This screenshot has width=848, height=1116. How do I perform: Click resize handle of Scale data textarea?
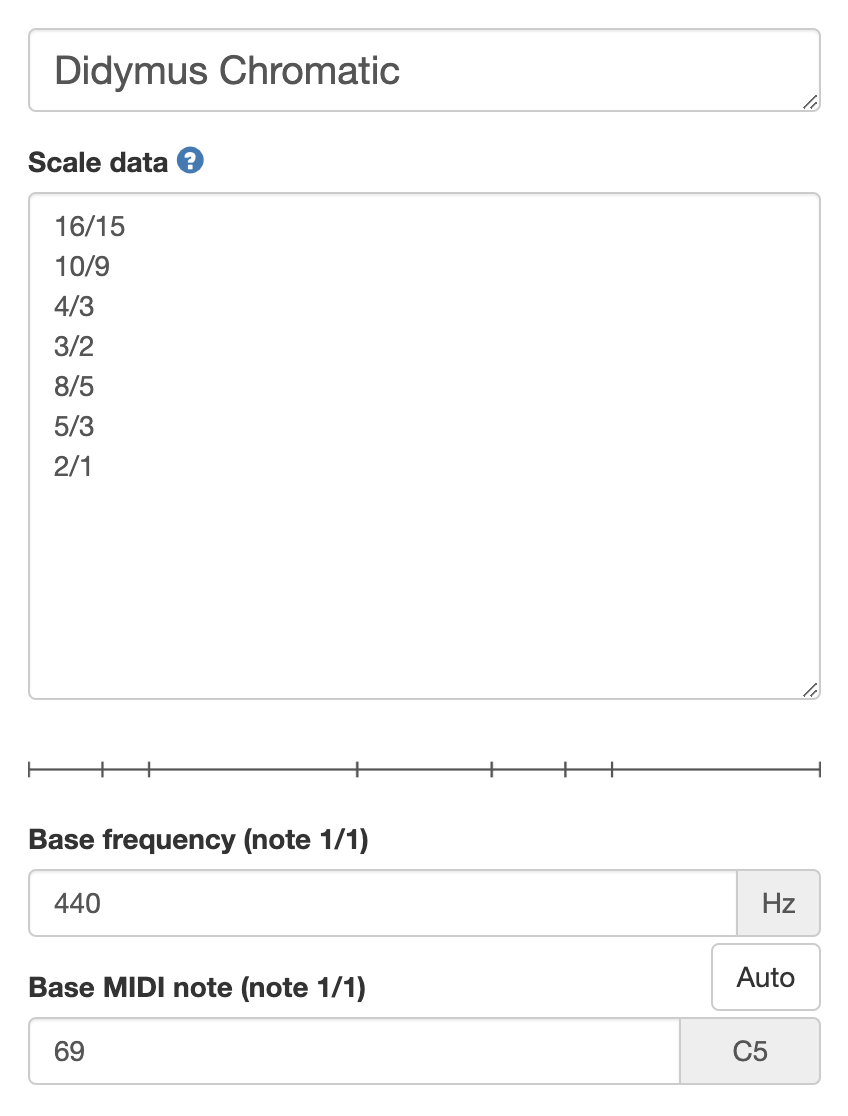pyautogui.click(x=810, y=689)
